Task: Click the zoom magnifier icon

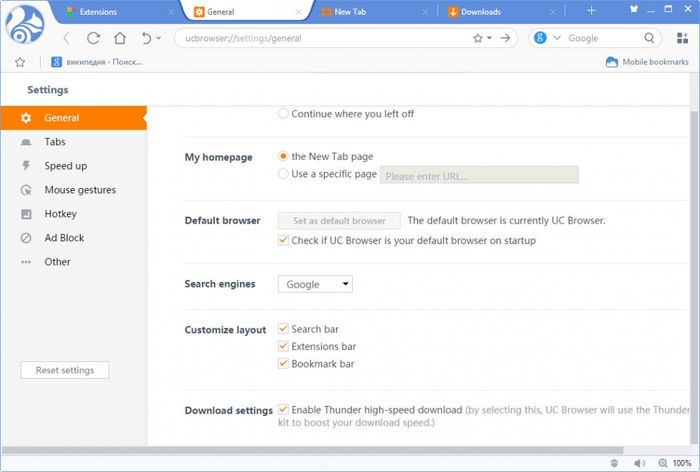Action: (663, 464)
